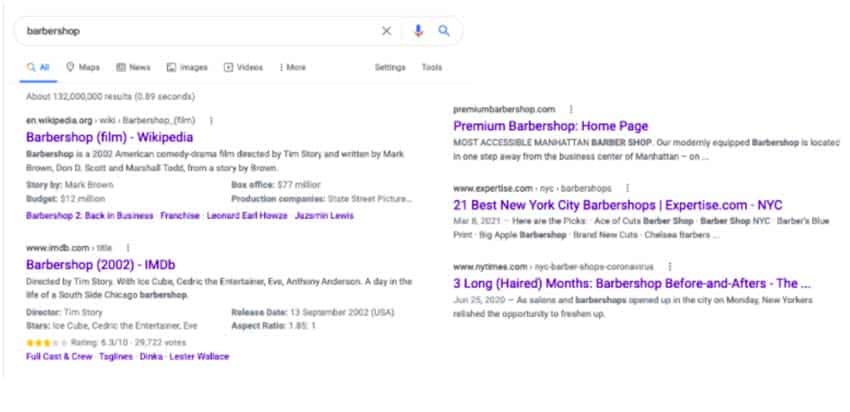Open three-dot menu beside IMDb result
Image resolution: width=850 pixels, height=412 pixels.
128,248
